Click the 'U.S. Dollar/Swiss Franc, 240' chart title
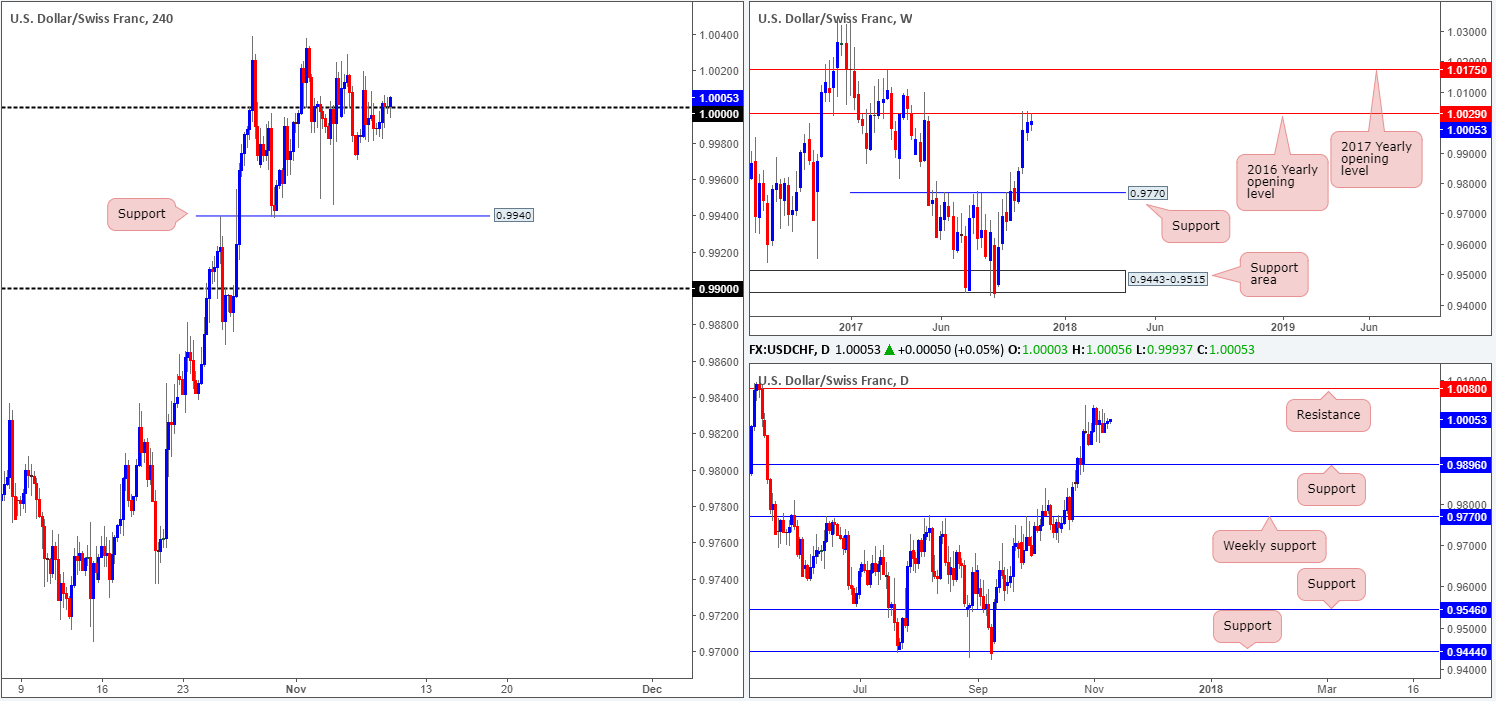This screenshot has width=1496, height=701. (87, 18)
